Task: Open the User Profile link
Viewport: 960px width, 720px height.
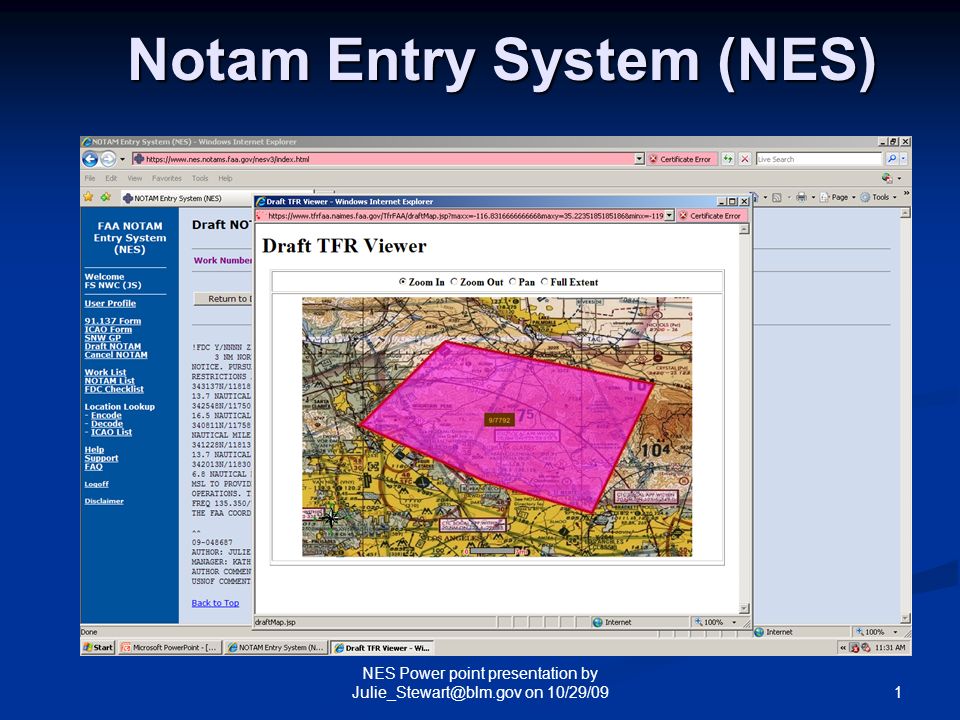Action: (x=110, y=303)
